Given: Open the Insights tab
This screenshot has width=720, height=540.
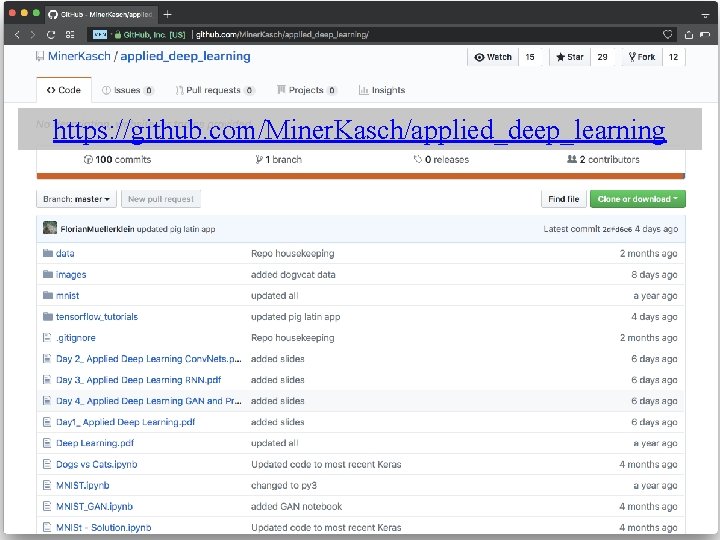Looking at the screenshot, I should (x=382, y=90).
